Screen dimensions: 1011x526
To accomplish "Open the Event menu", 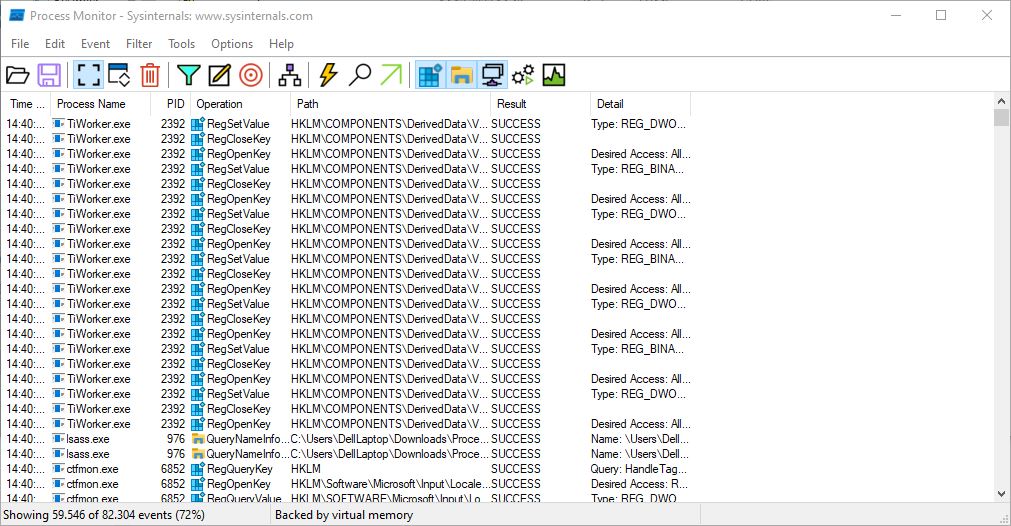I will (x=95, y=44).
